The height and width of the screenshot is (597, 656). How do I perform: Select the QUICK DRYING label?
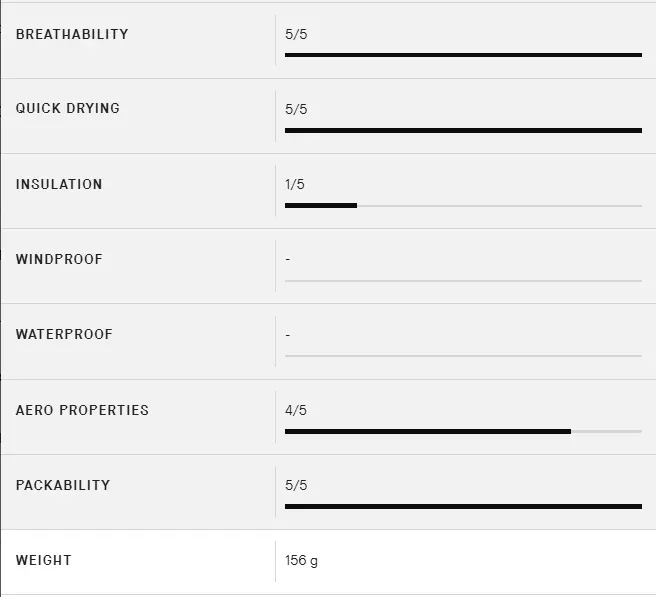(68, 108)
